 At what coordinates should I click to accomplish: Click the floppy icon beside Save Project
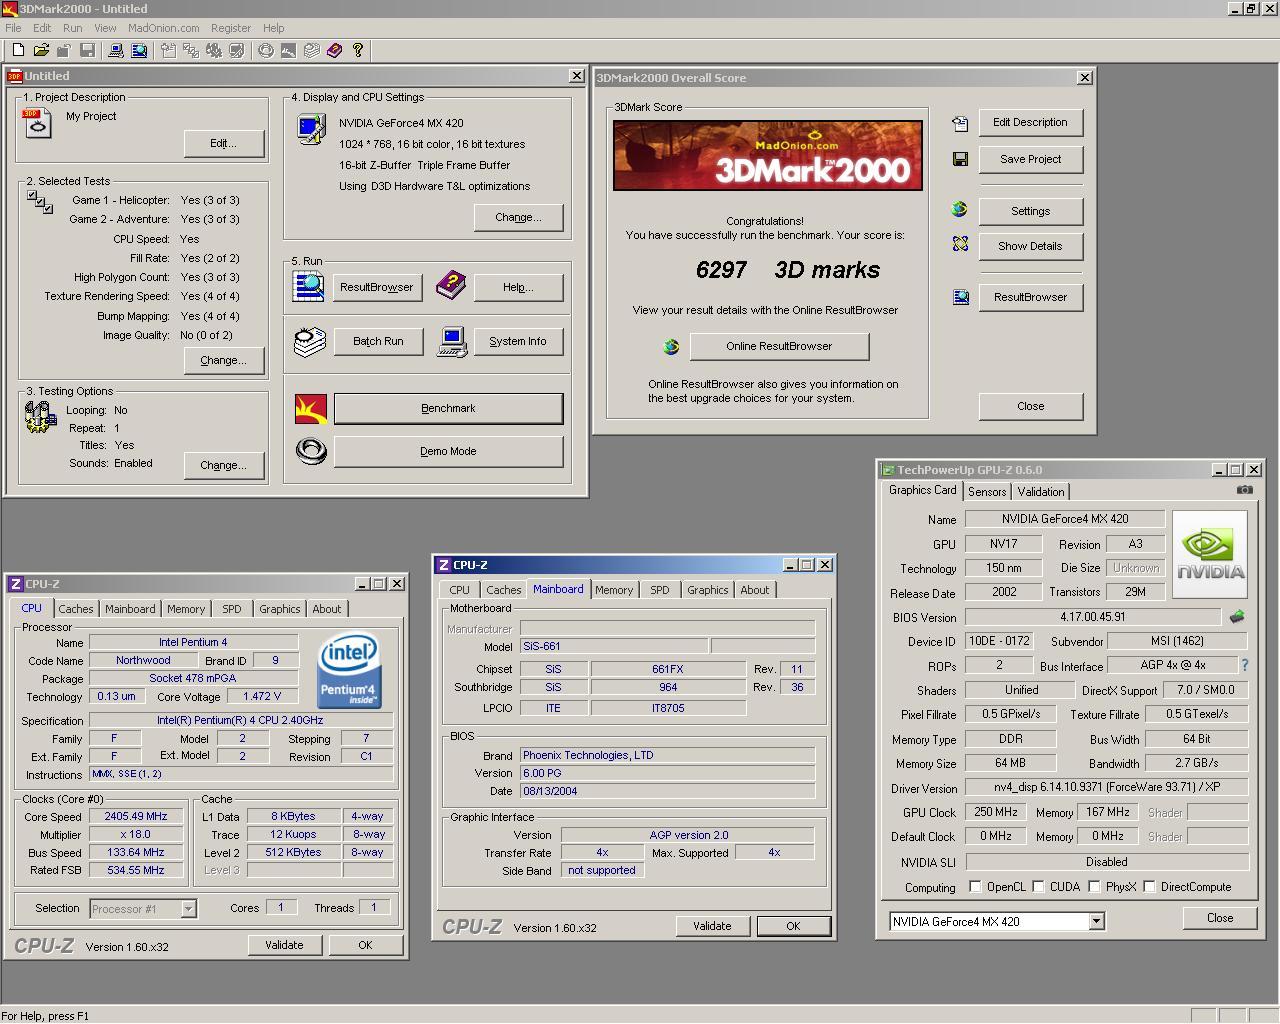(960, 159)
